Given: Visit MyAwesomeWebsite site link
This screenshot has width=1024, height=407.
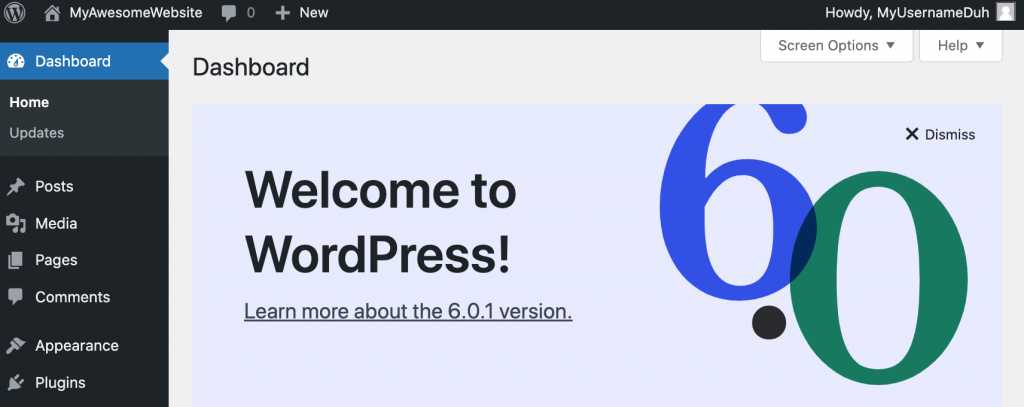Looking at the screenshot, I should tap(136, 13).
